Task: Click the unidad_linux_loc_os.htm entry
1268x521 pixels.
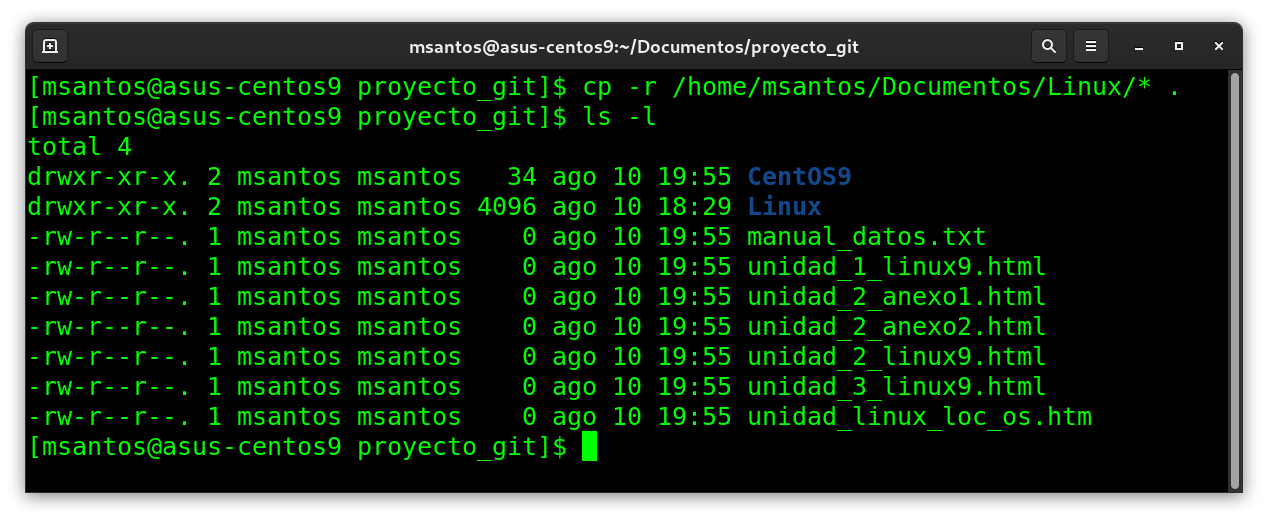Action: point(919,417)
